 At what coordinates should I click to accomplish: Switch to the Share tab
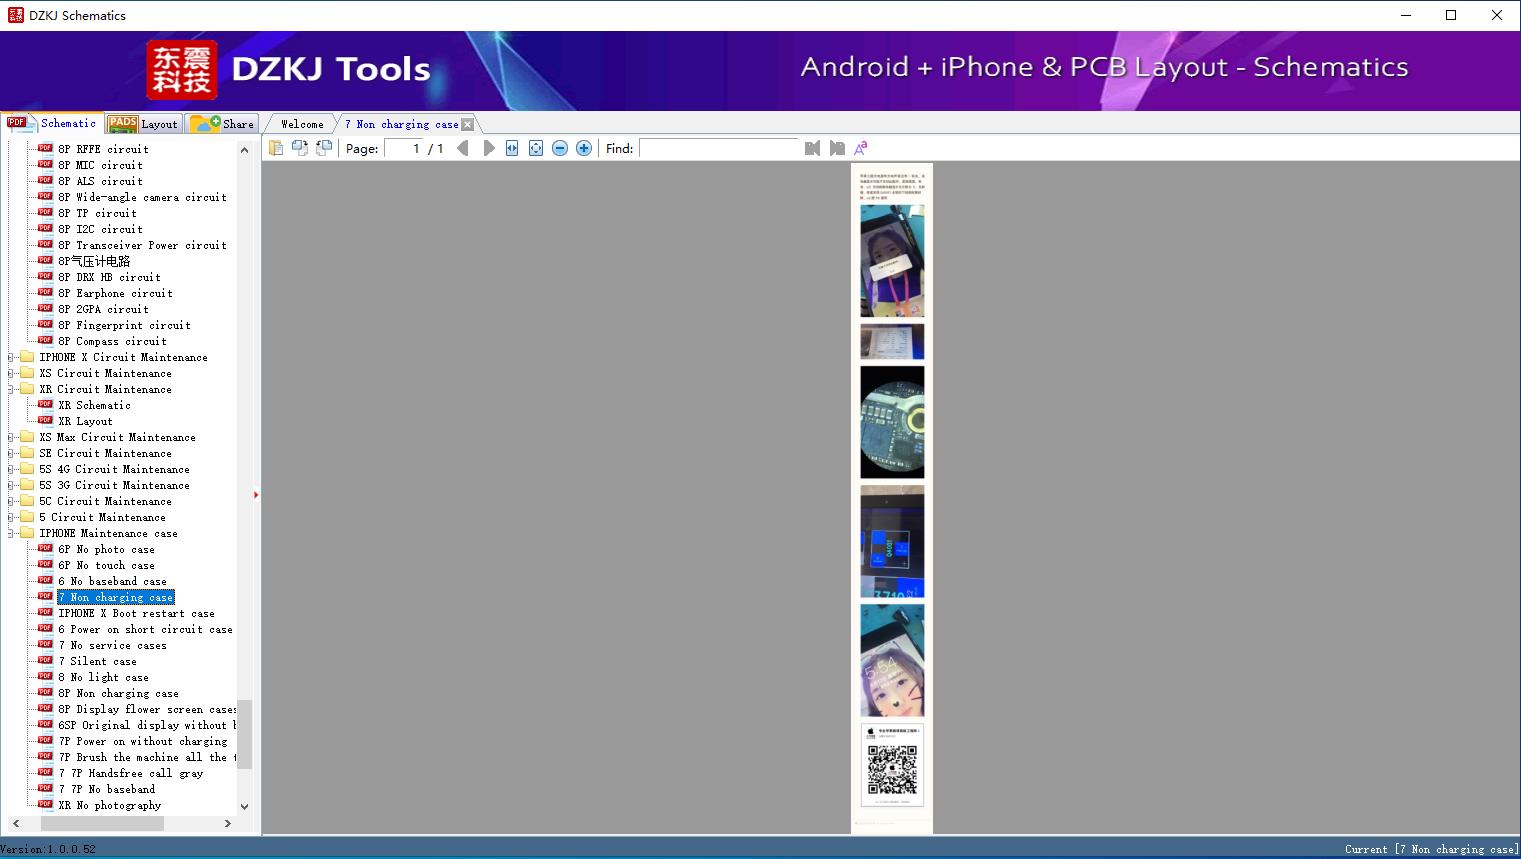pyautogui.click(x=222, y=124)
